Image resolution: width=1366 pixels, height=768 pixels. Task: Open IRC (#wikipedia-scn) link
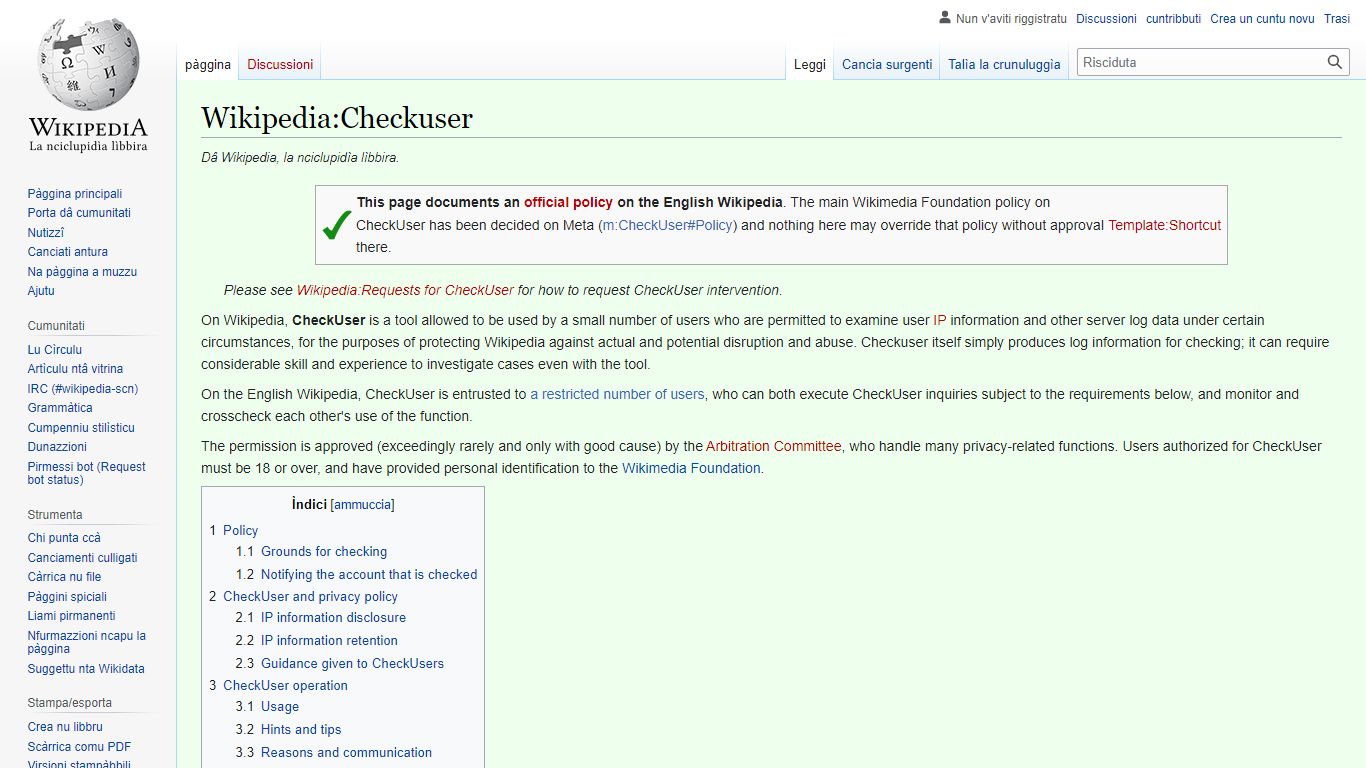(83, 389)
